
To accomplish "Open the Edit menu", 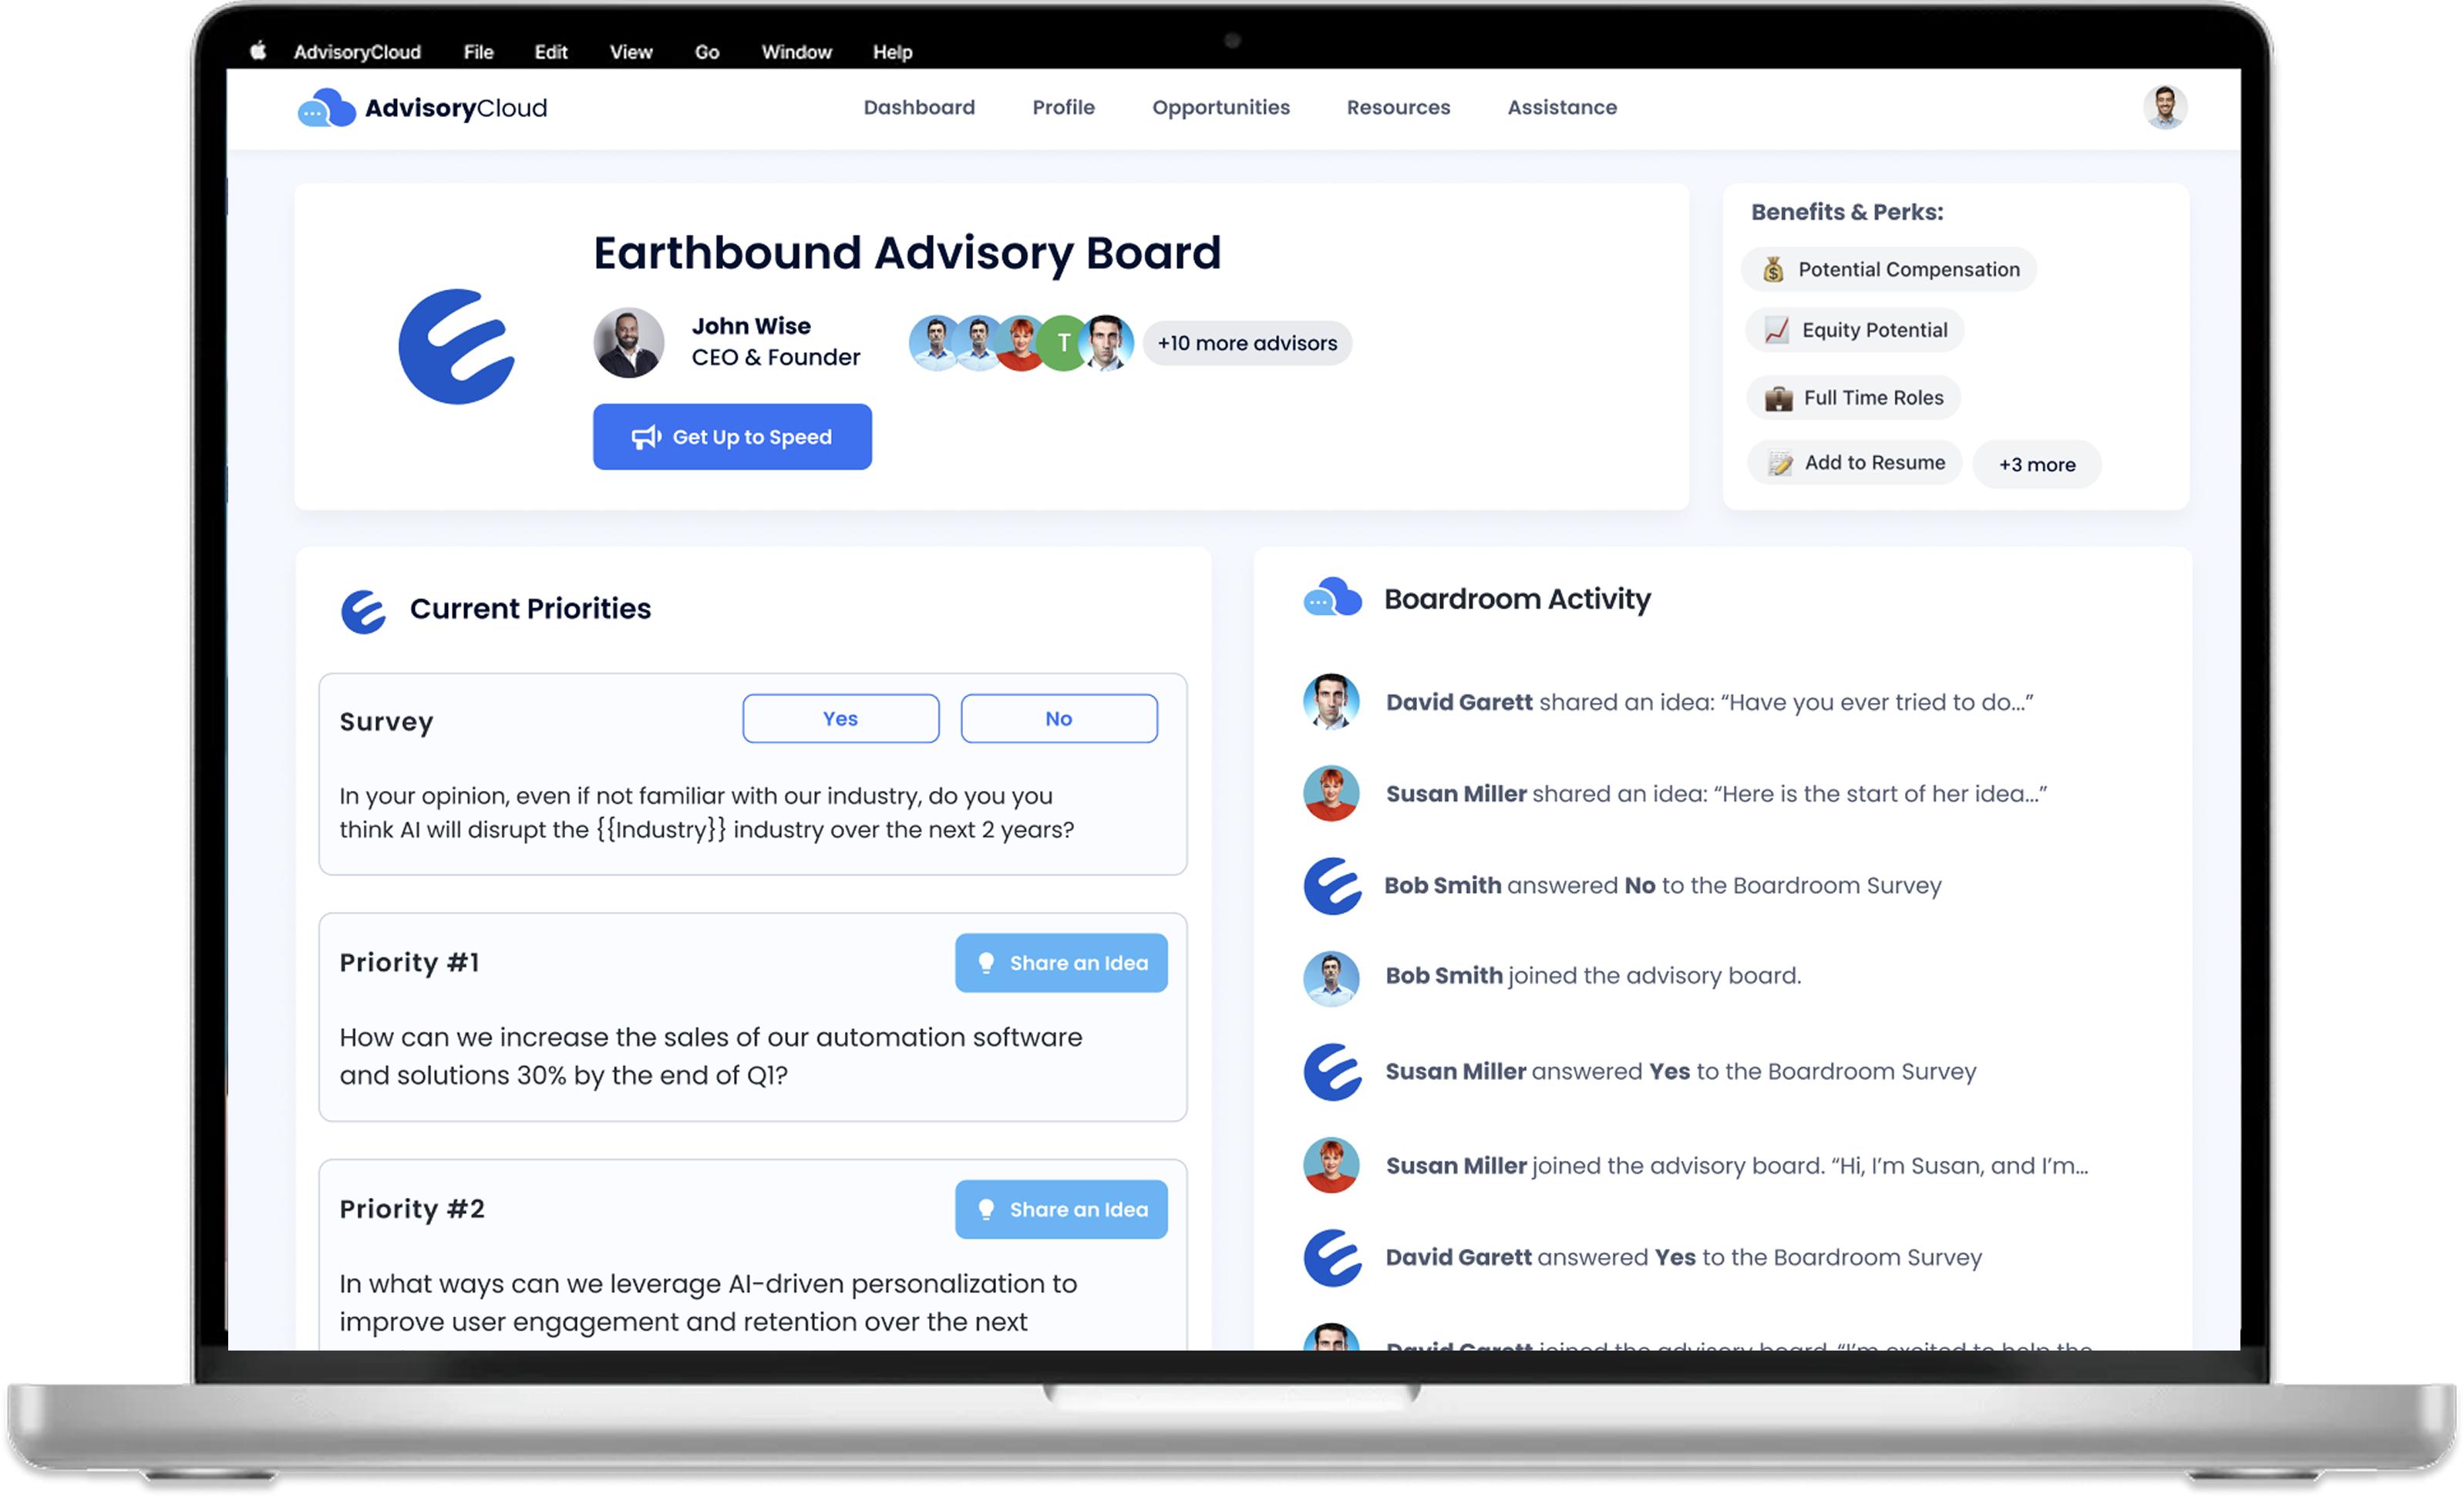I will [x=550, y=52].
